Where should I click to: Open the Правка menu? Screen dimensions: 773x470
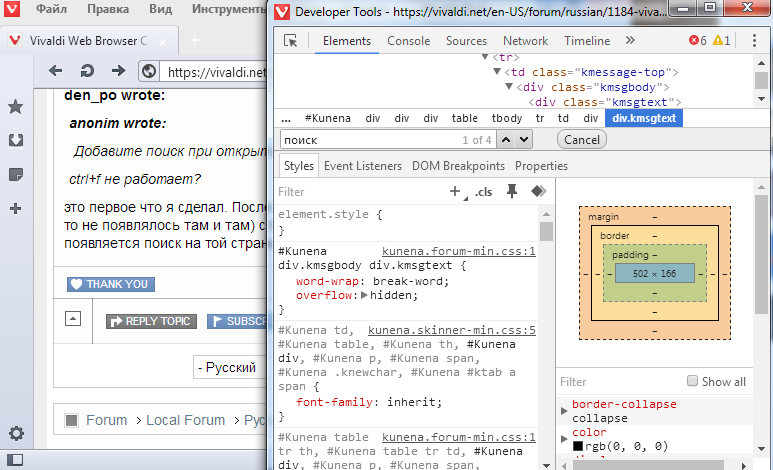tap(108, 9)
